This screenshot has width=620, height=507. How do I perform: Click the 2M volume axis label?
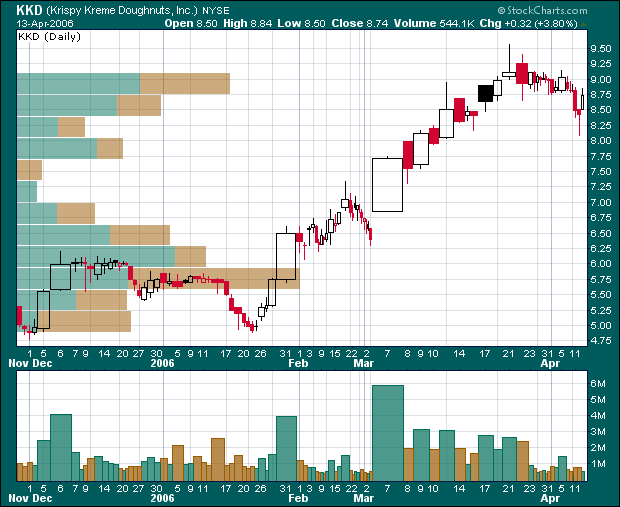[598, 448]
